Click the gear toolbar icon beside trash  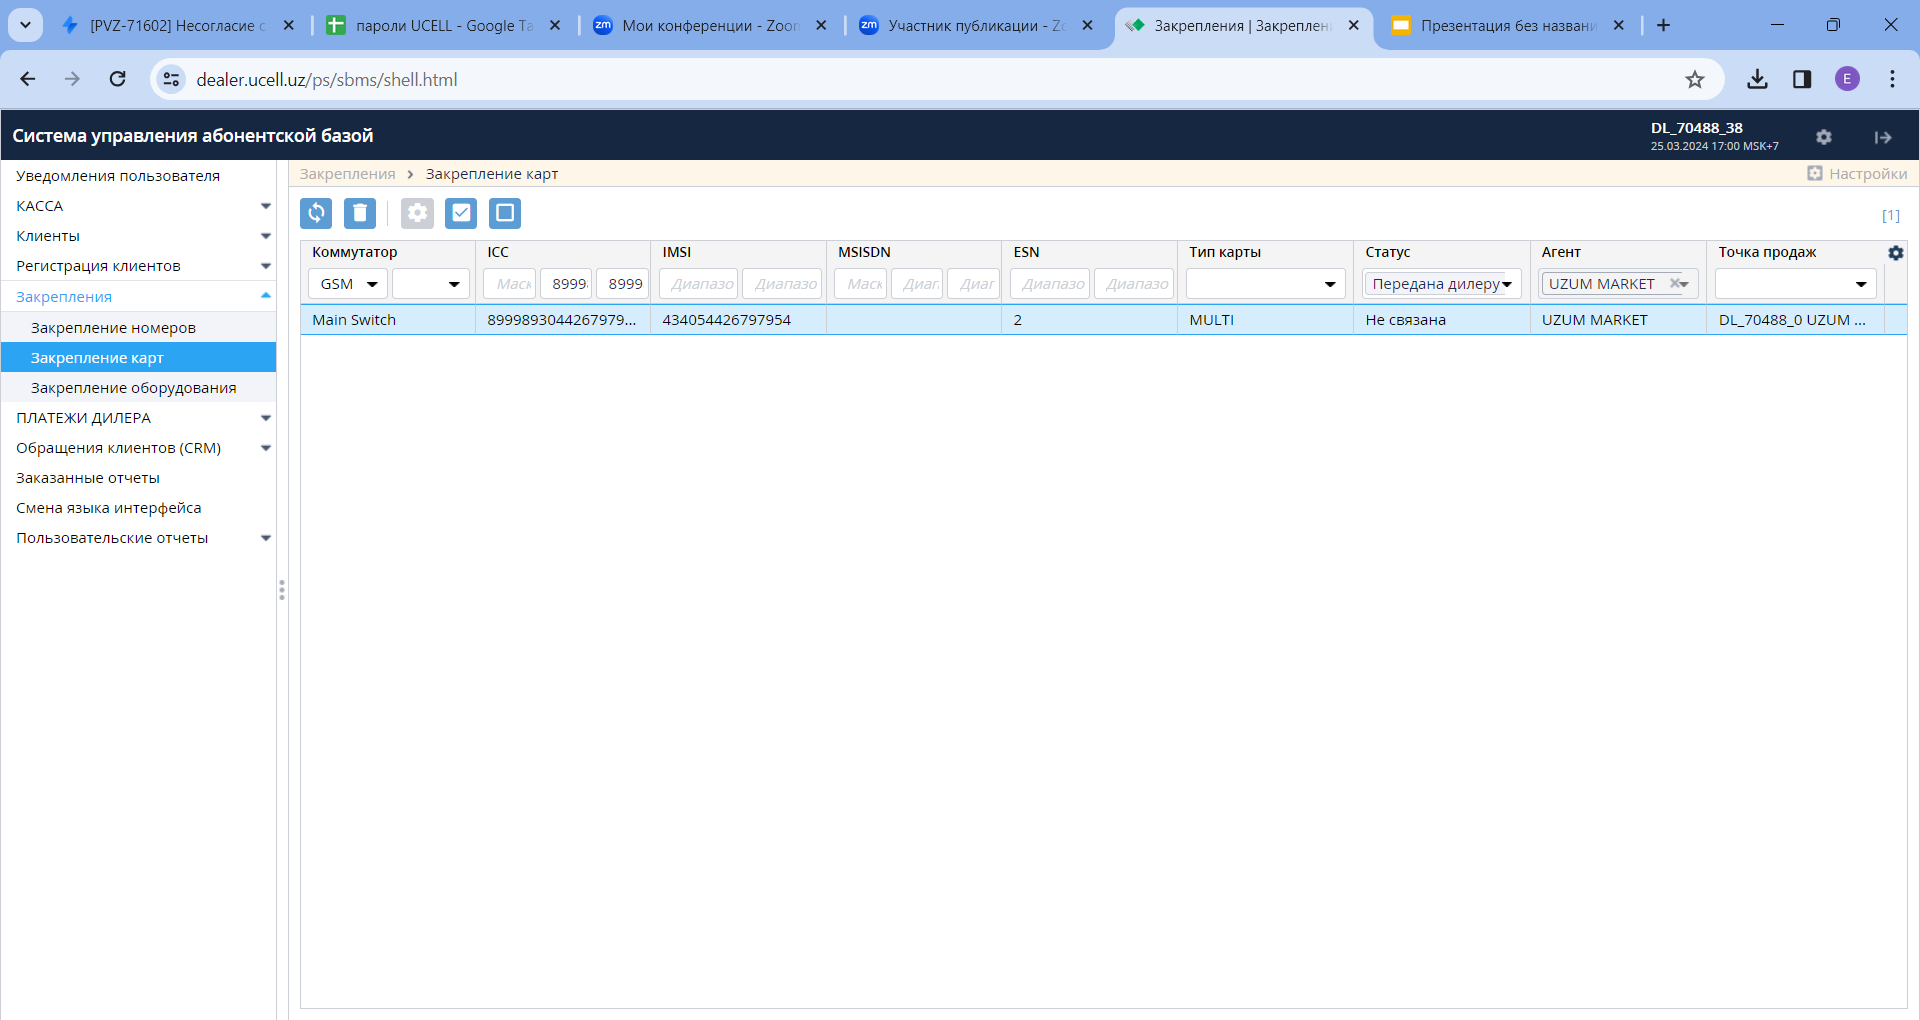417,213
